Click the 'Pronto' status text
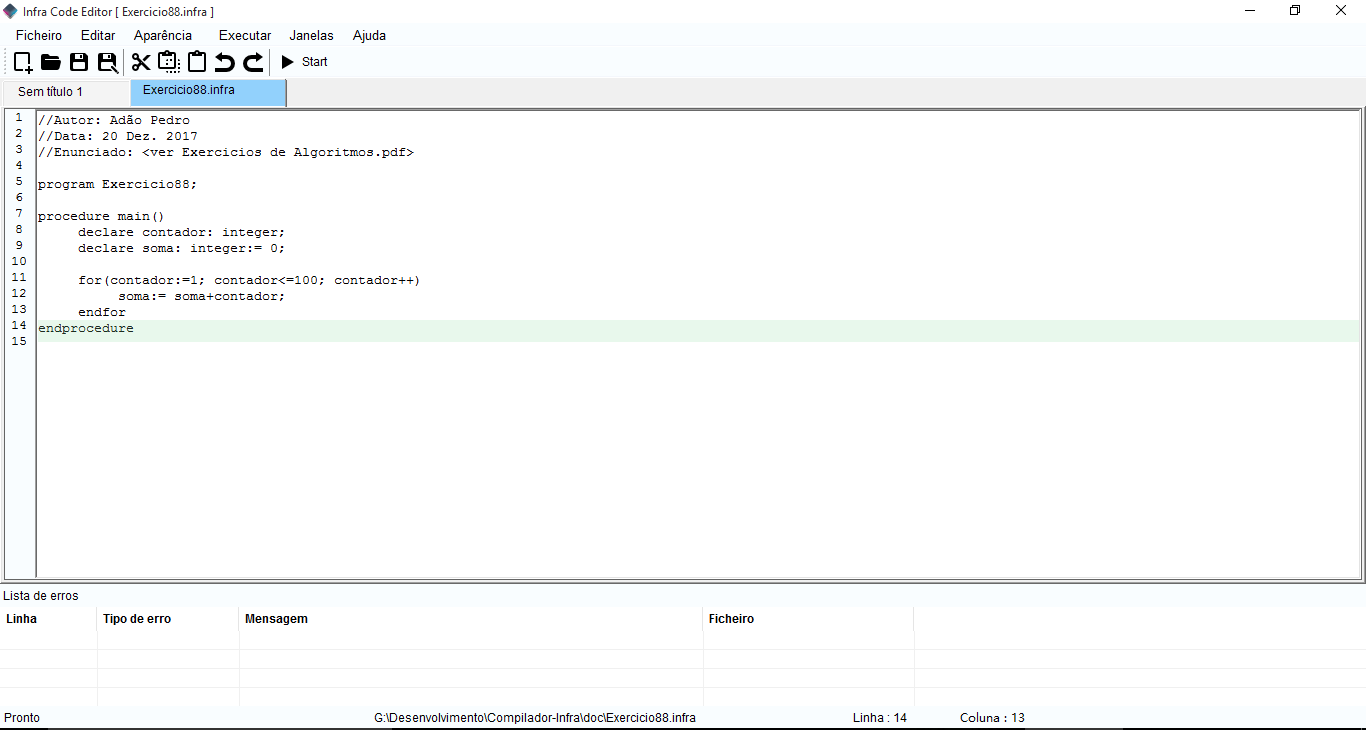The width and height of the screenshot is (1366, 730). pyautogui.click(x=22, y=718)
